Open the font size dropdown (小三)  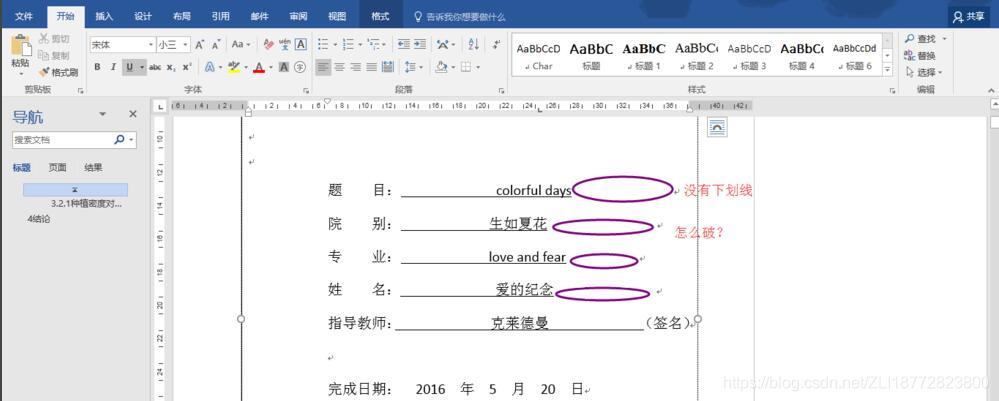(x=186, y=45)
